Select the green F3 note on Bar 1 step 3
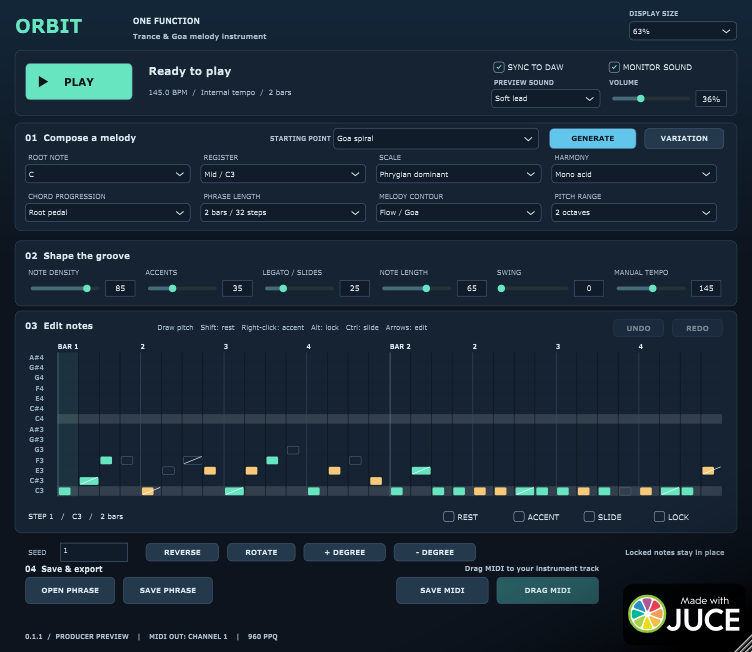 (x=106, y=461)
